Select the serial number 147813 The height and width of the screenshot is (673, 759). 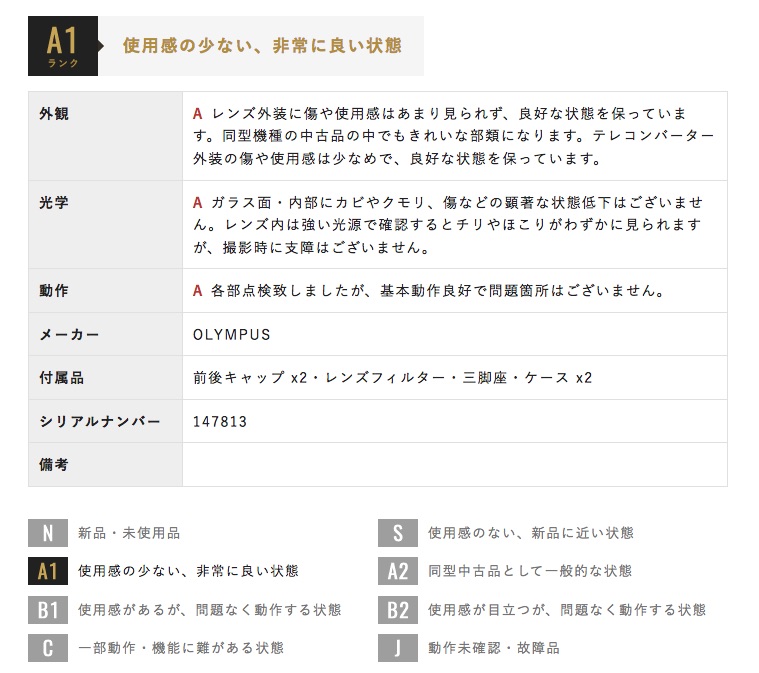(220, 422)
